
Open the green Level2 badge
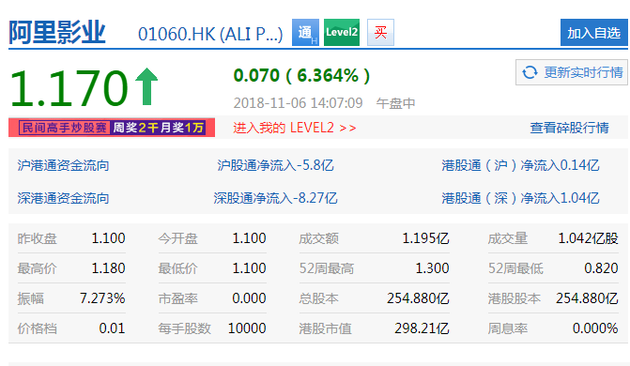pyautogui.click(x=342, y=32)
